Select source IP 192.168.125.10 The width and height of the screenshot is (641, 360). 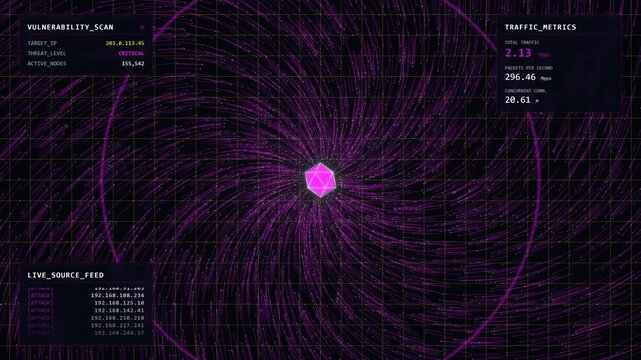(119, 303)
